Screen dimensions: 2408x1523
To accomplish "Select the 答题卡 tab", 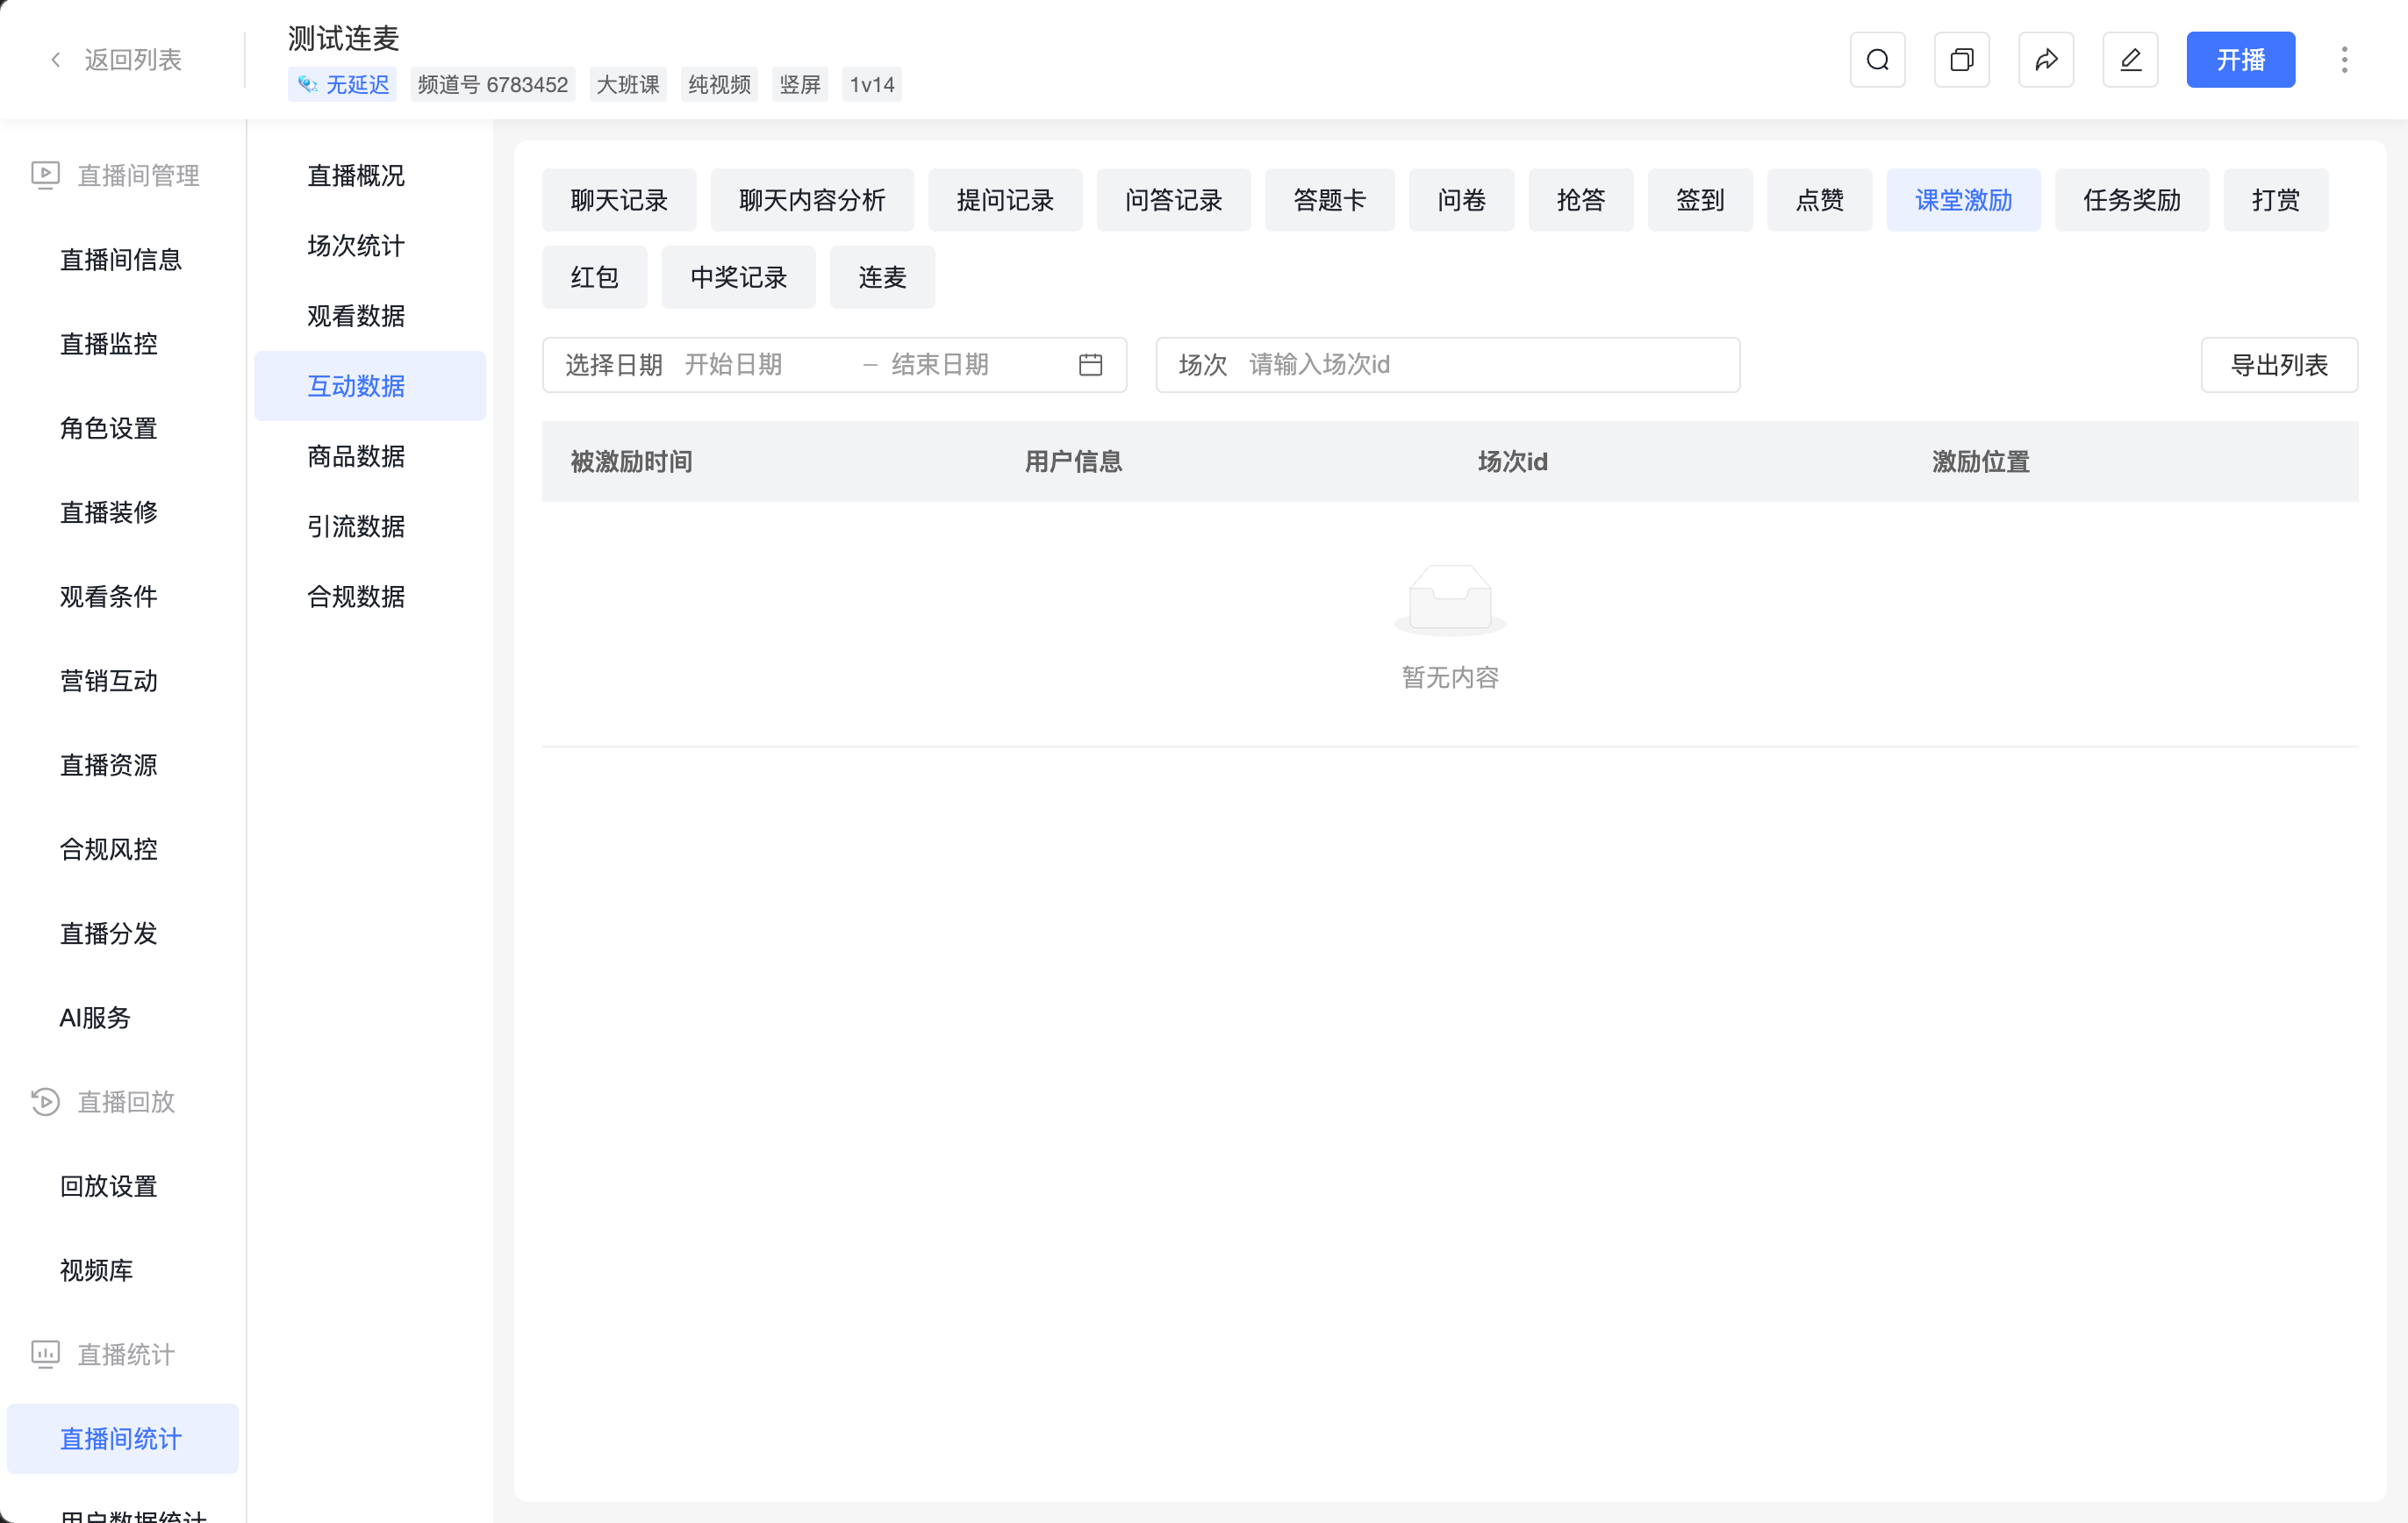I will click(1329, 200).
